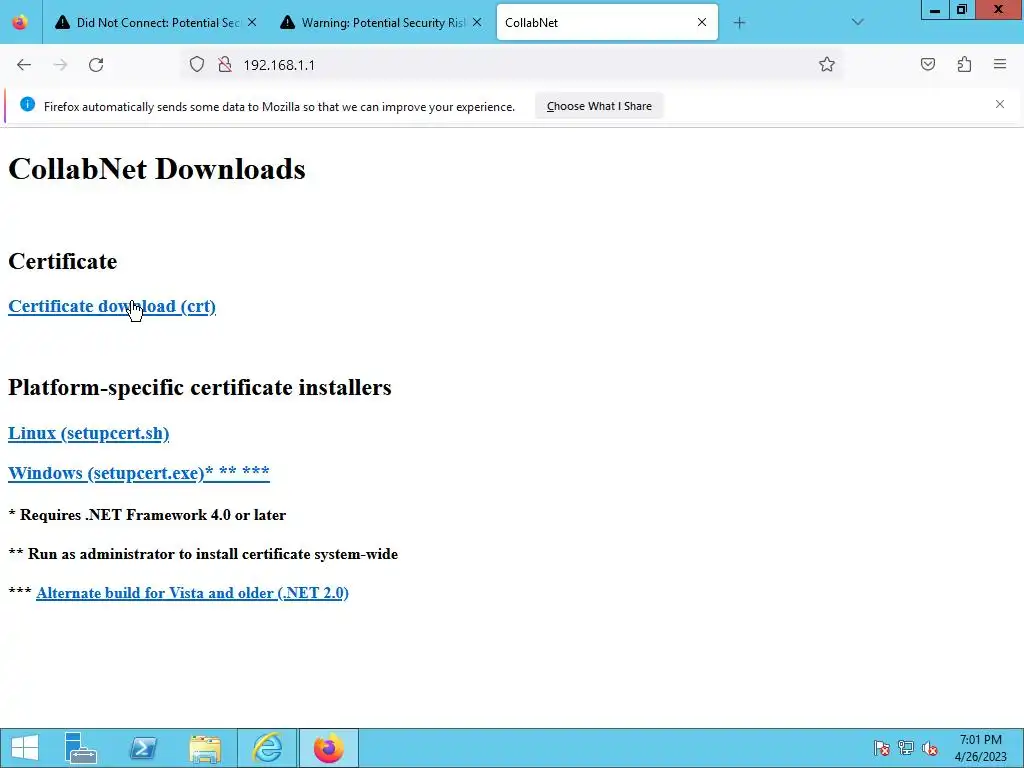The image size is (1024, 768).
Task: Open a new tab with plus button
Action: [739, 23]
